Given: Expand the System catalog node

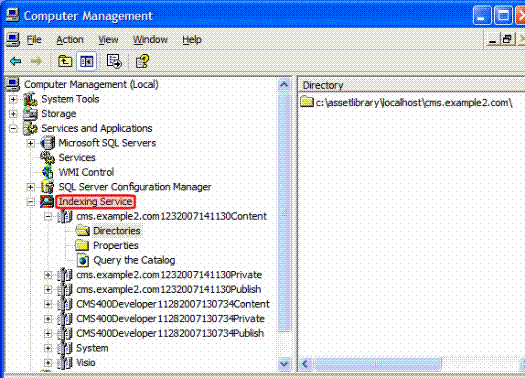Looking at the screenshot, I should tap(48, 348).
